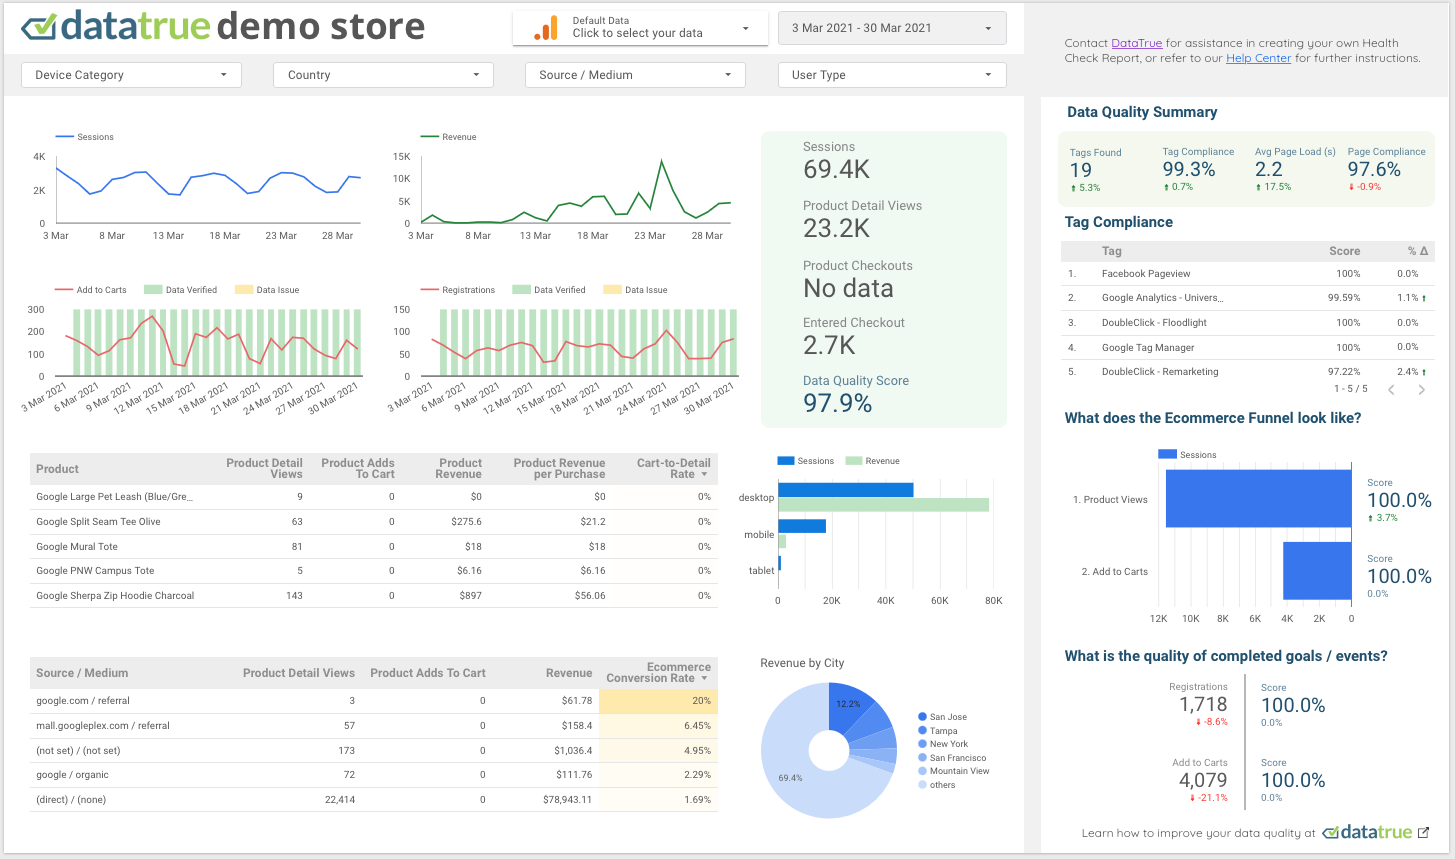Screen dimensions: 1455x859
Task: Click the desktop Sessions bar in the device chart
Action: (846, 490)
